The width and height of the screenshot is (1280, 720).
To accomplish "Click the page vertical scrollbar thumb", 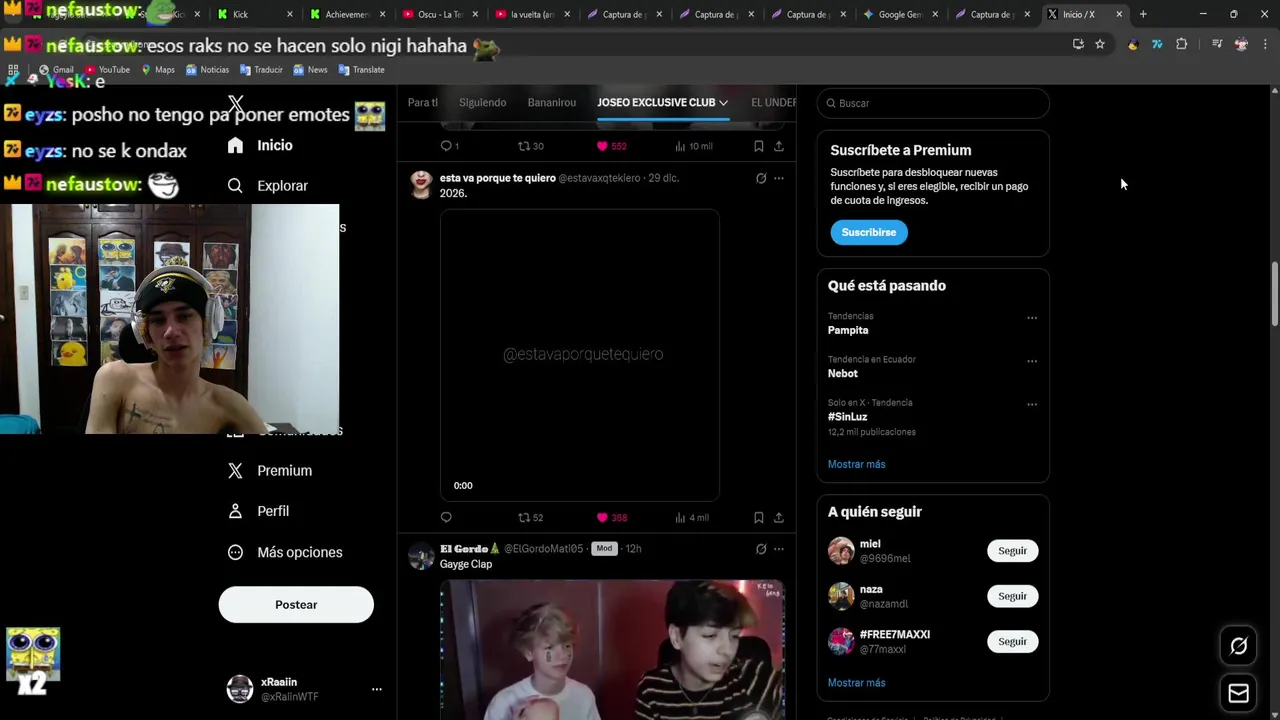I will tap(1274, 293).
